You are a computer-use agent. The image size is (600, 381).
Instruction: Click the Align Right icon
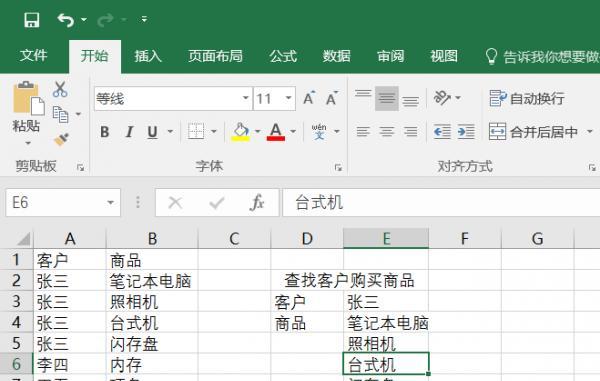pos(410,132)
